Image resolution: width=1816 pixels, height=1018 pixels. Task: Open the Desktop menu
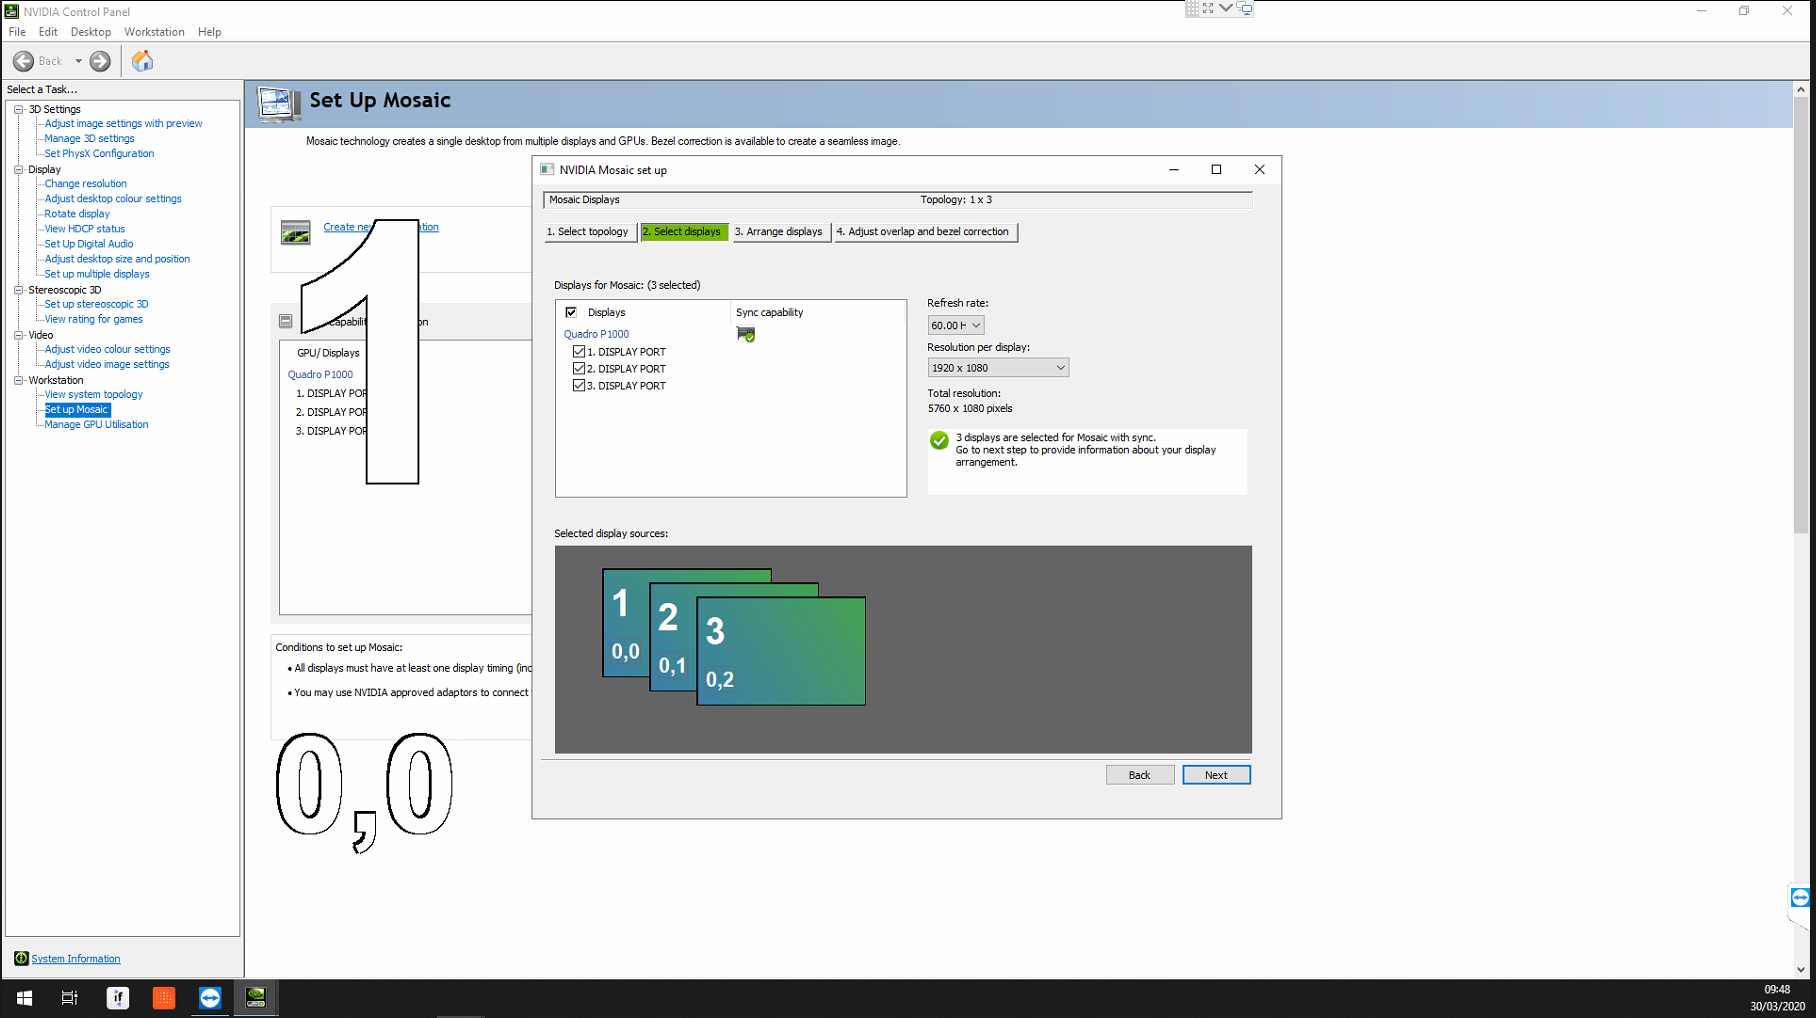(x=90, y=32)
